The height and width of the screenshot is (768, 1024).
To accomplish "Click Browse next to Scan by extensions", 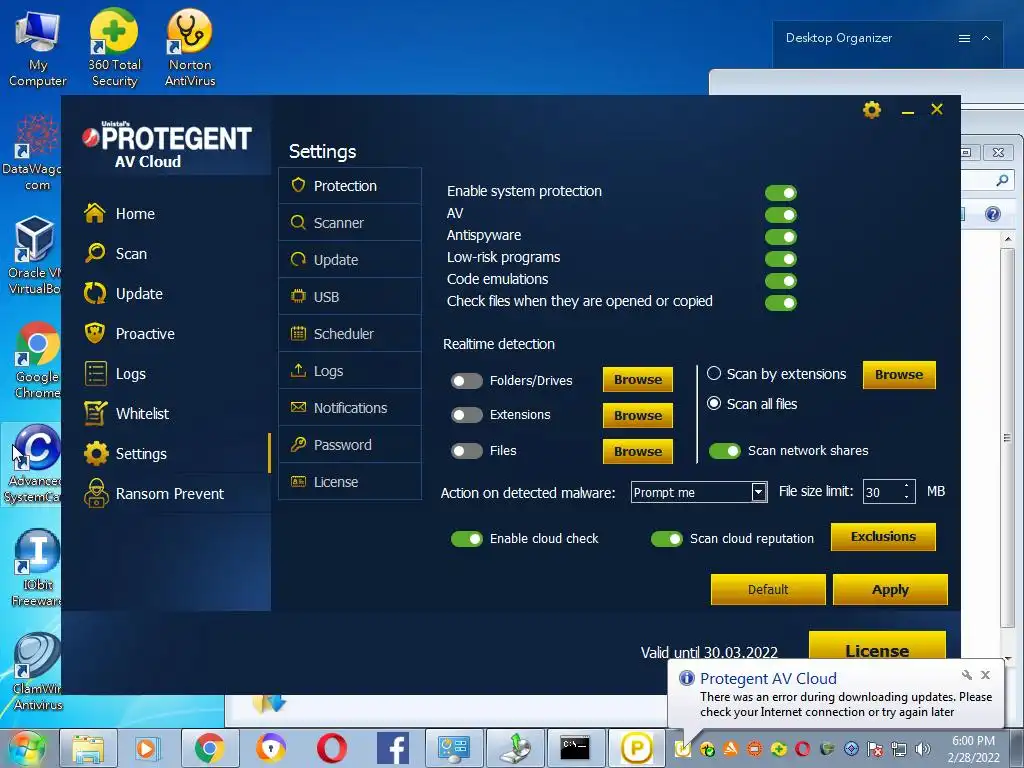I will tap(899, 375).
